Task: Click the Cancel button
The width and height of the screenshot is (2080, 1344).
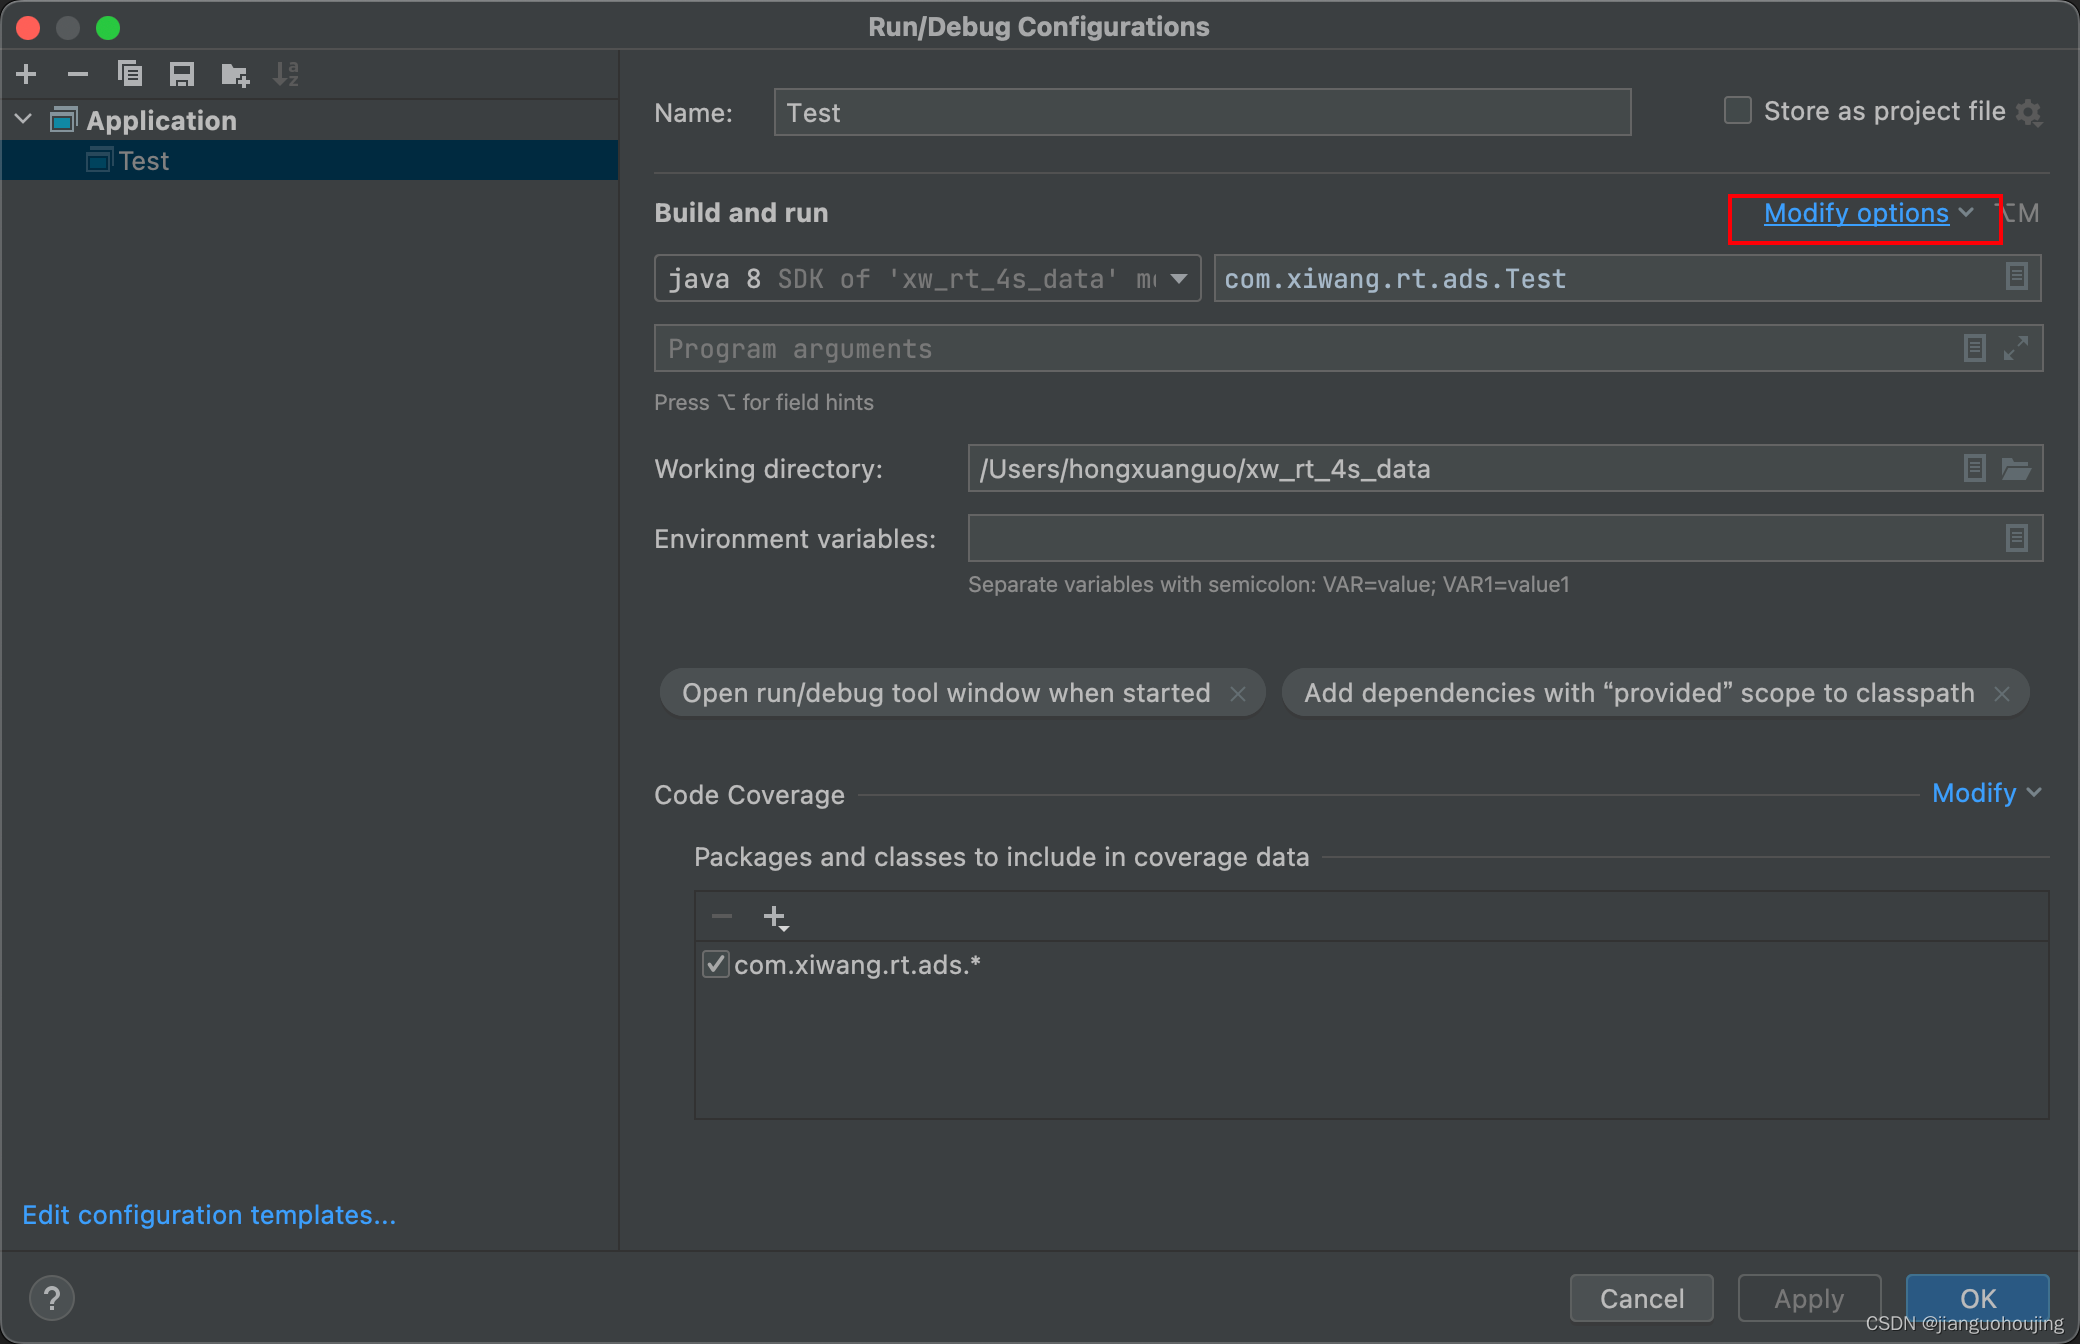Action: click(1641, 1298)
